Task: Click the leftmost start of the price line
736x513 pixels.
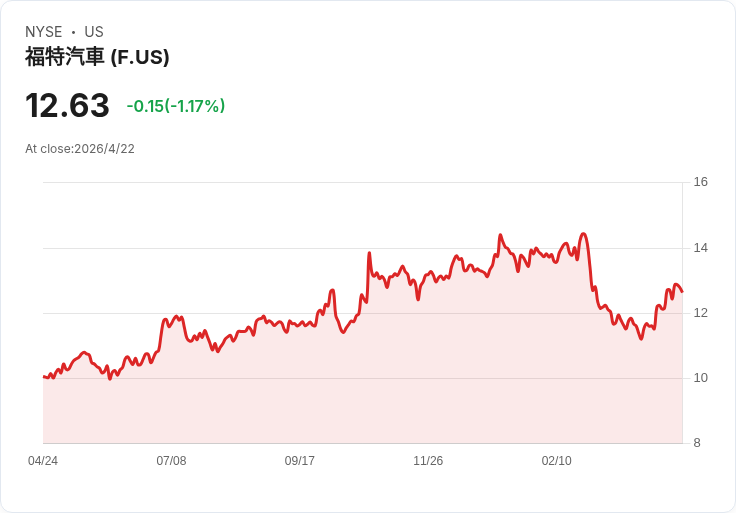Action: coord(44,376)
